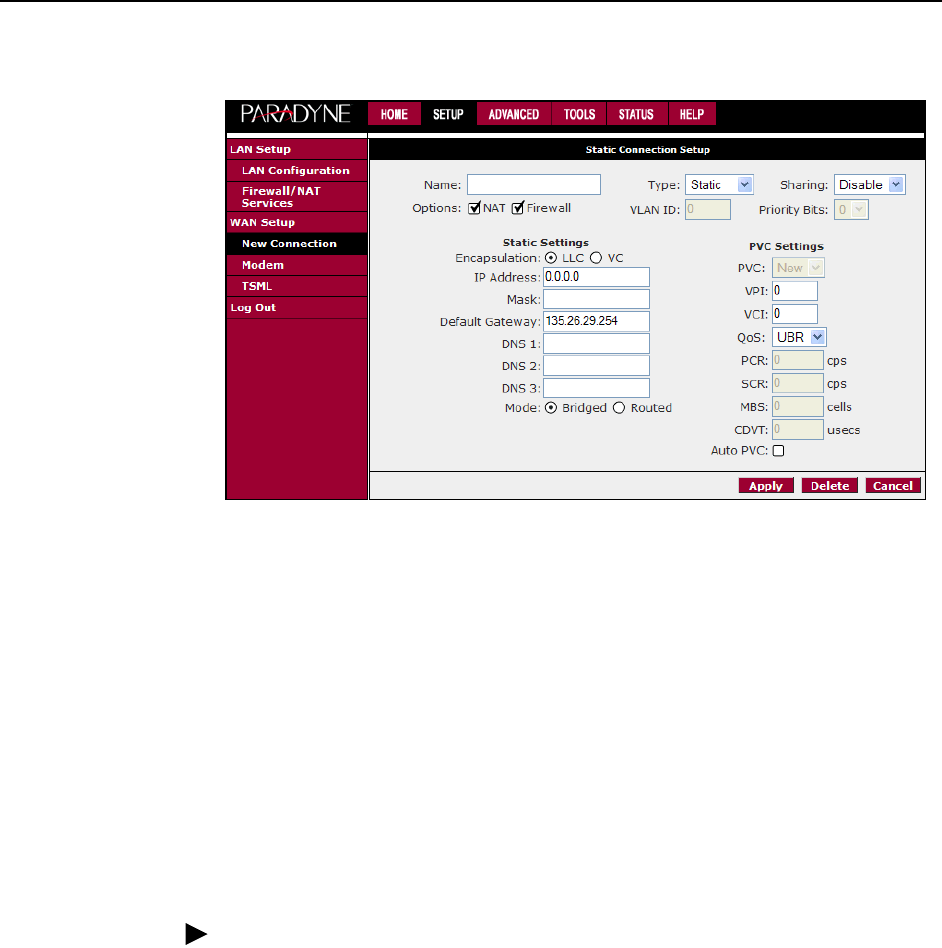The image size is (942, 948).
Task: Open Modem settings page
Action: [x=297, y=265]
